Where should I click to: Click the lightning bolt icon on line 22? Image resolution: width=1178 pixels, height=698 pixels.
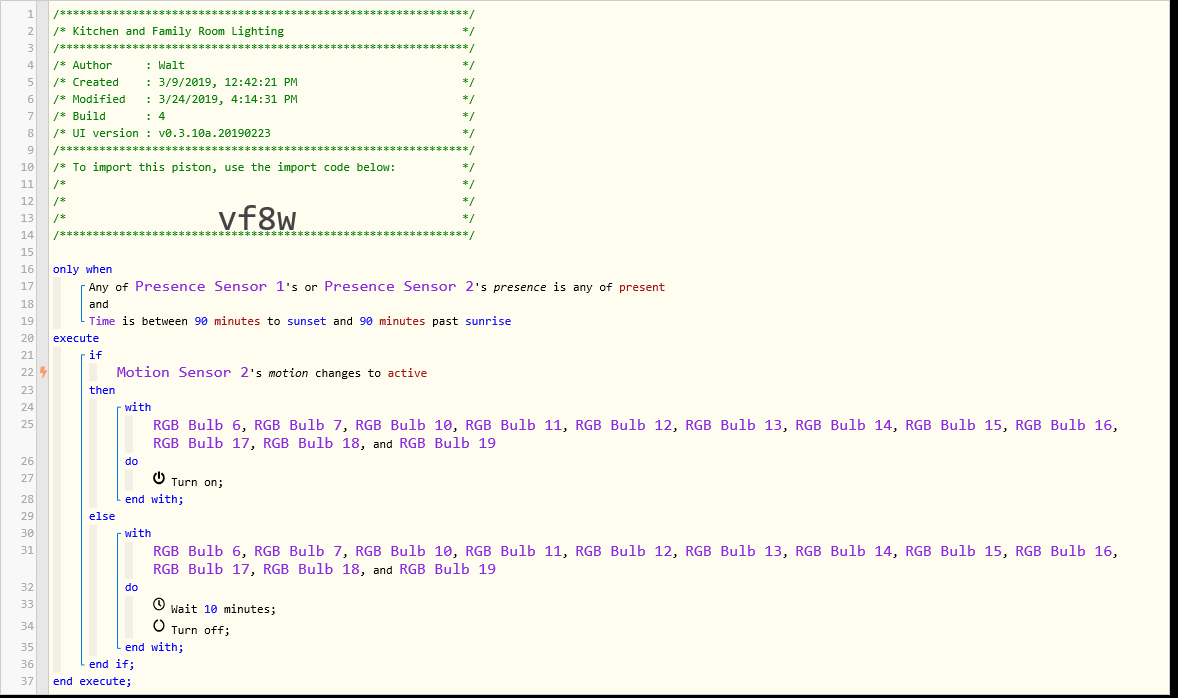tap(44, 372)
